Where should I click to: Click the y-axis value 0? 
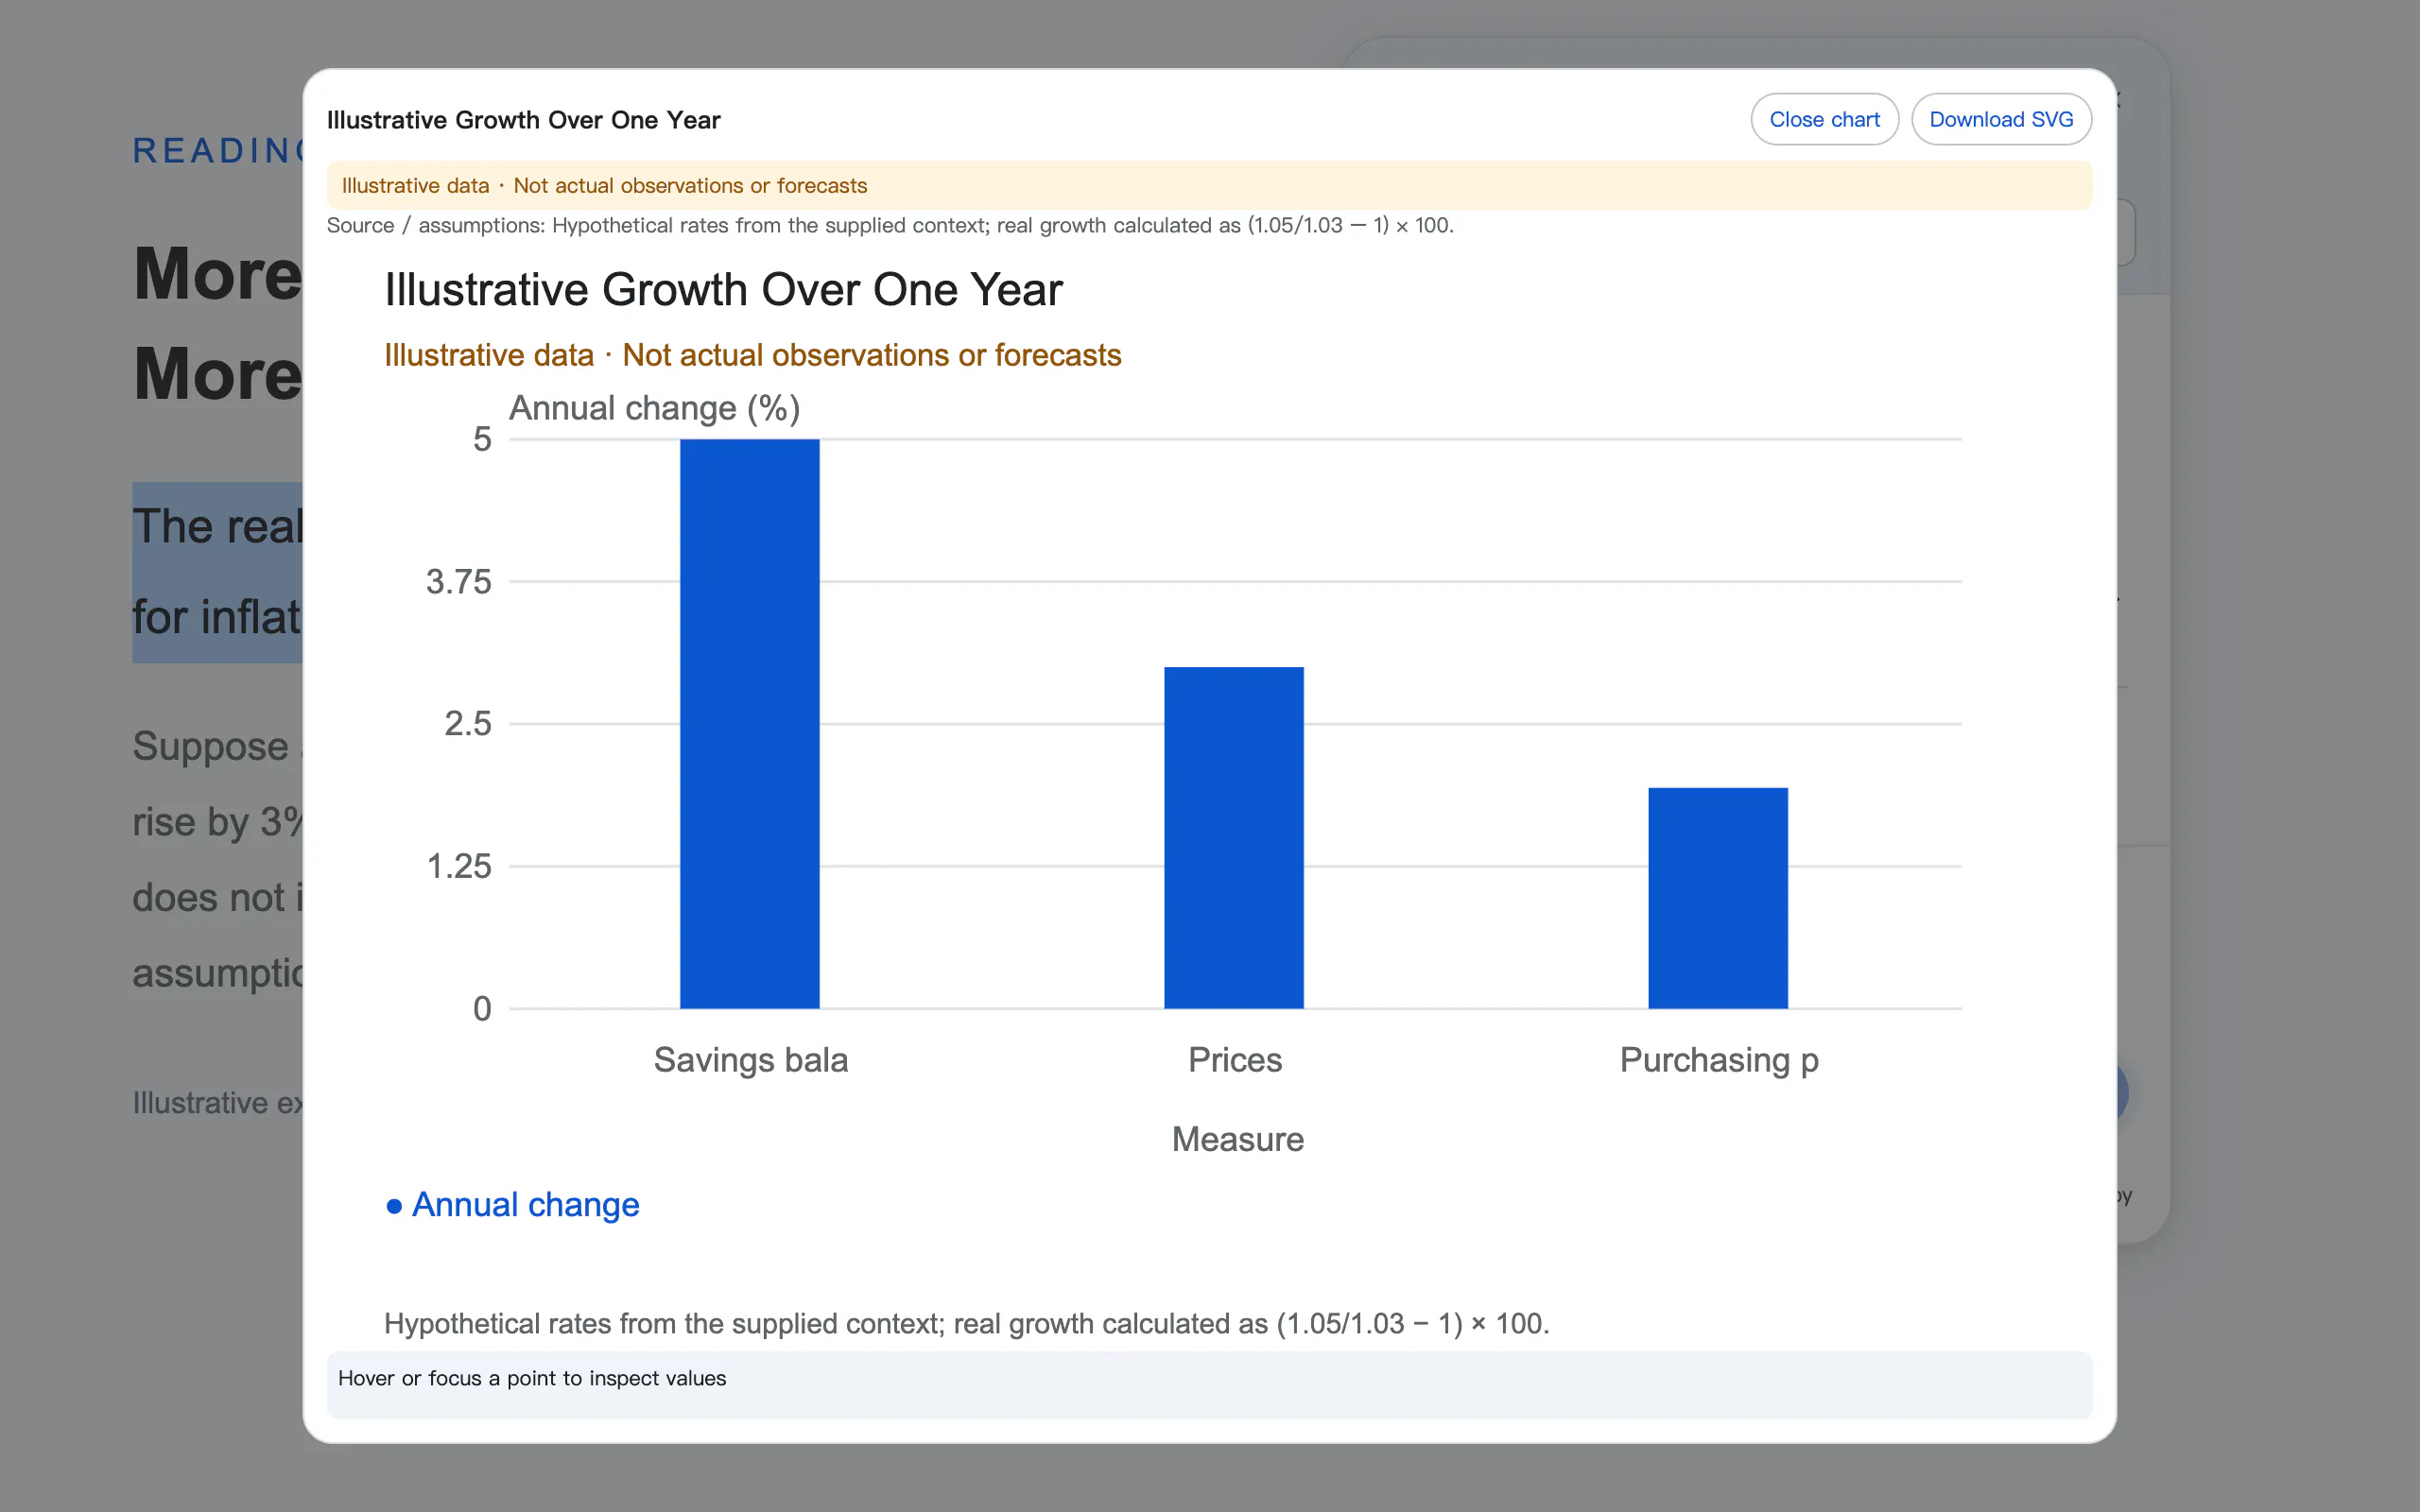482,1009
